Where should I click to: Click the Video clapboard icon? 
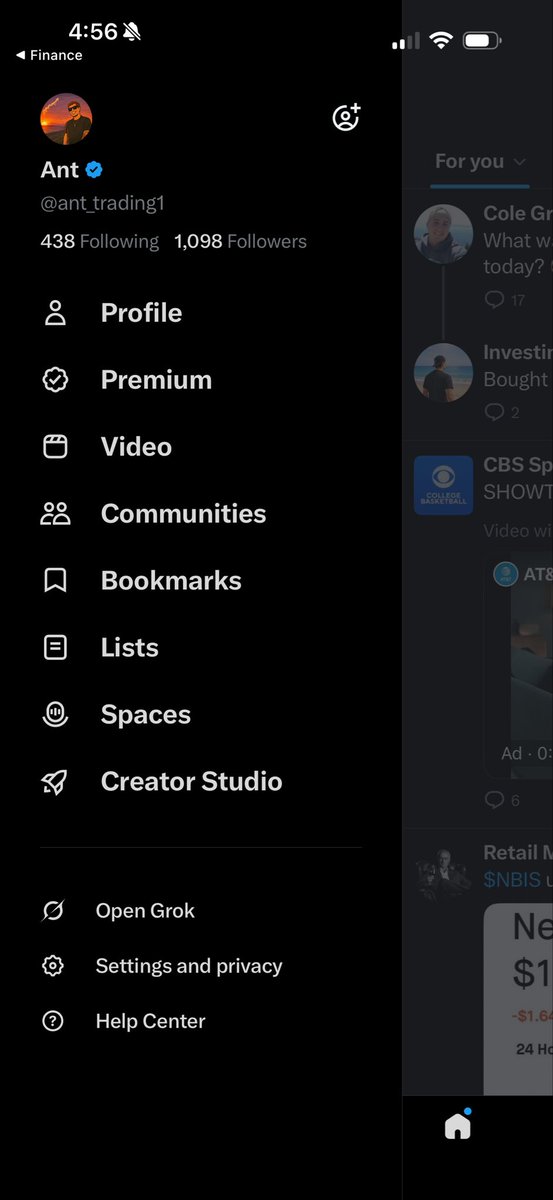tap(55, 447)
